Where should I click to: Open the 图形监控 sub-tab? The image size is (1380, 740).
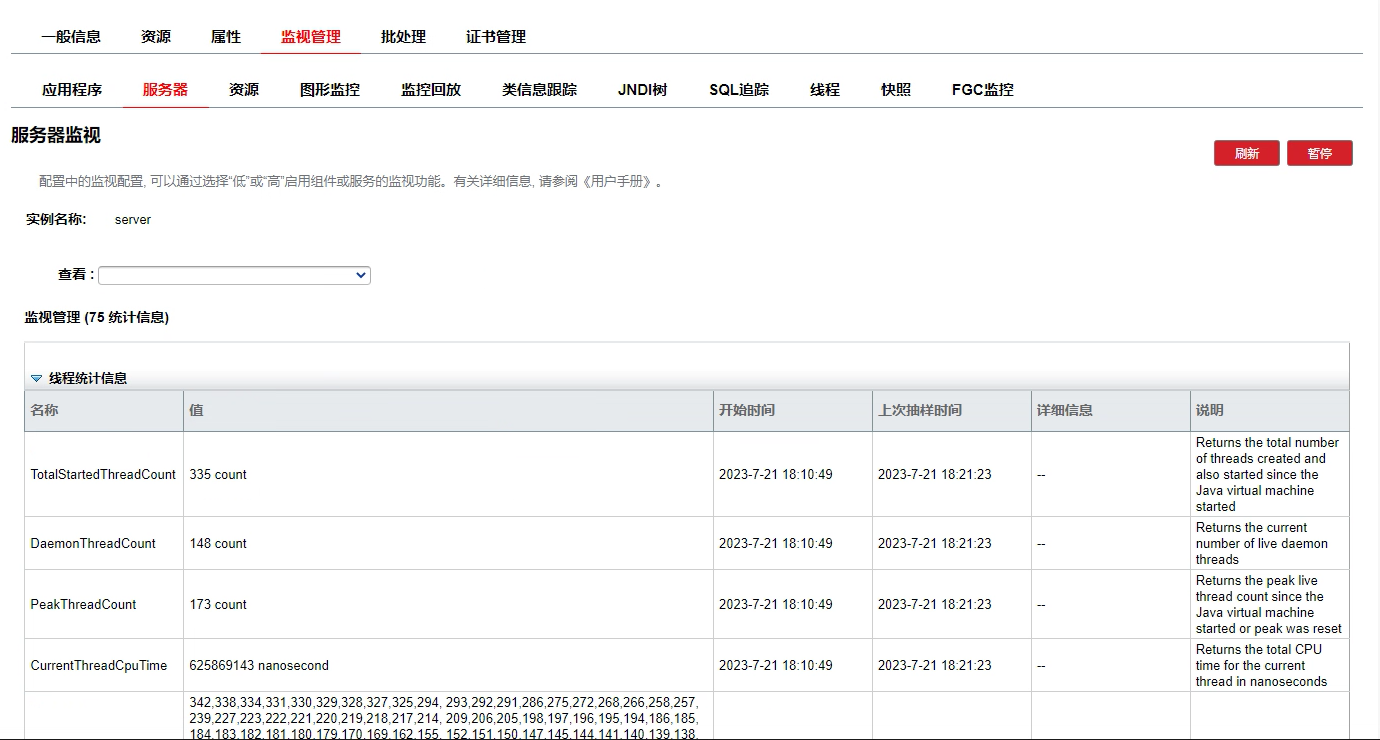coord(330,90)
